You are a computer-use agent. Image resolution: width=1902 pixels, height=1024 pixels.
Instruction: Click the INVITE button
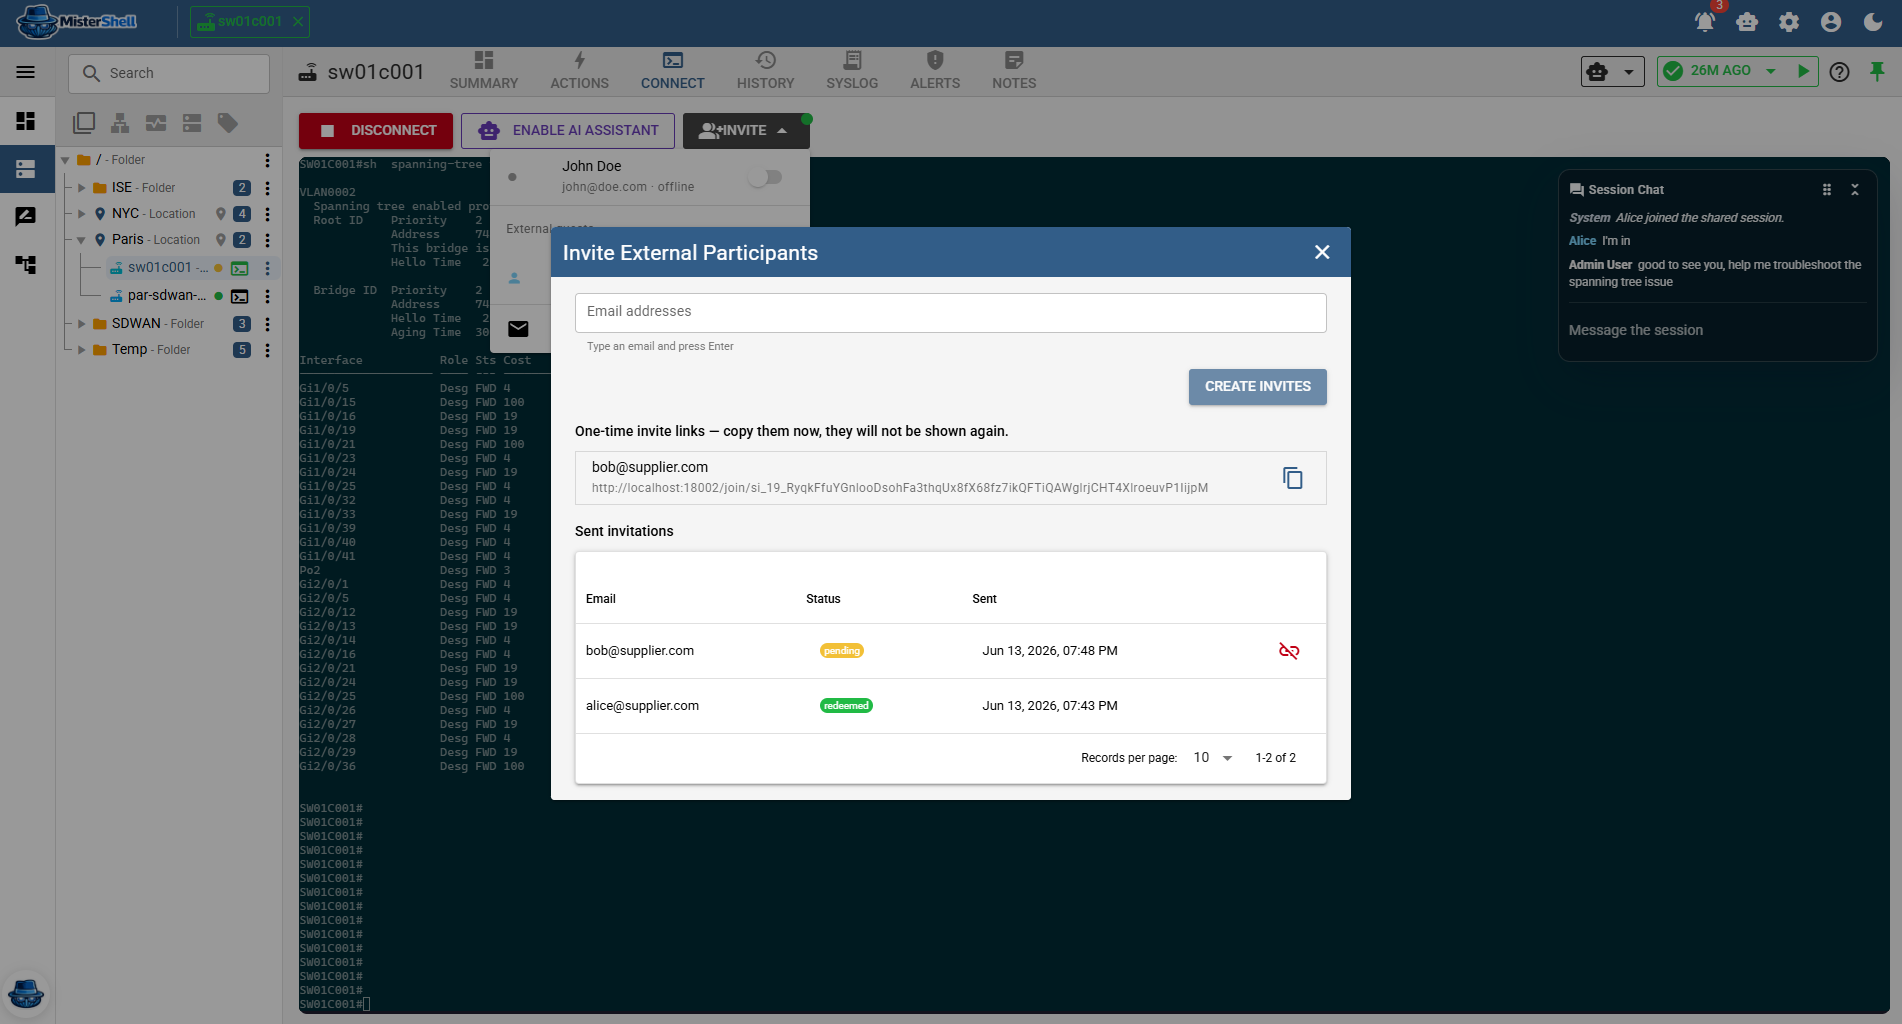[x=745, y=131]
